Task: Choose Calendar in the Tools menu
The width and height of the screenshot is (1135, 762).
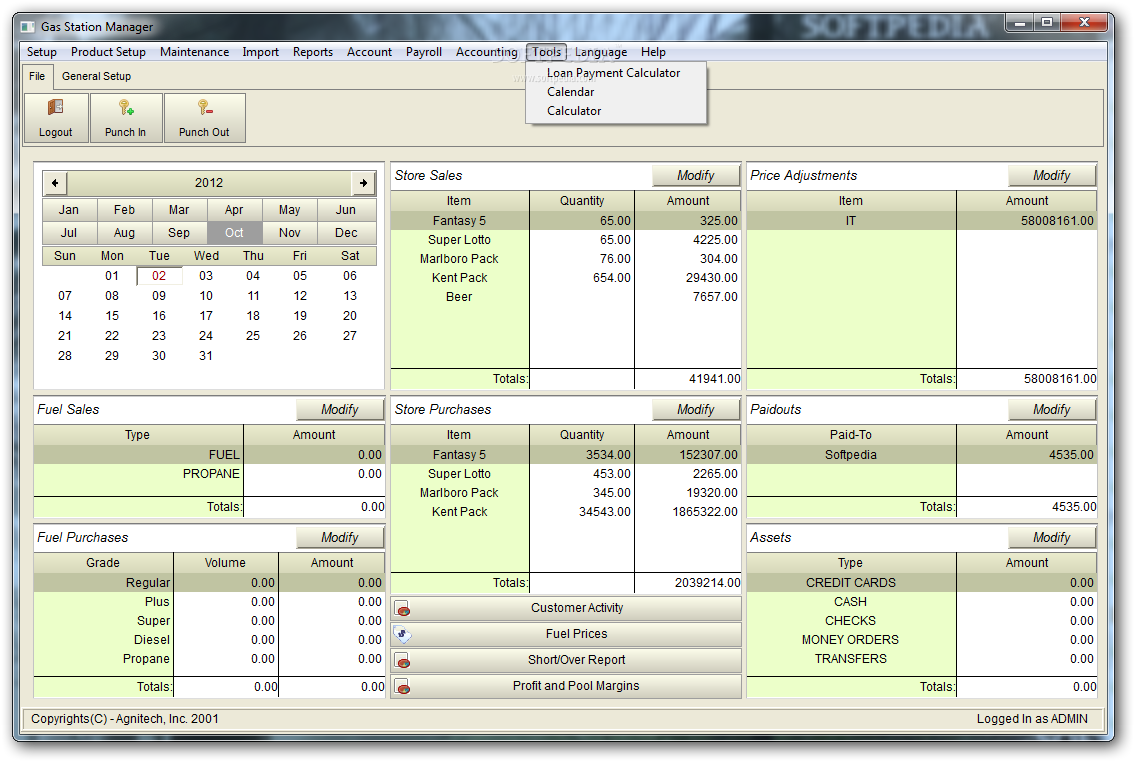Action: click(570, 92)
